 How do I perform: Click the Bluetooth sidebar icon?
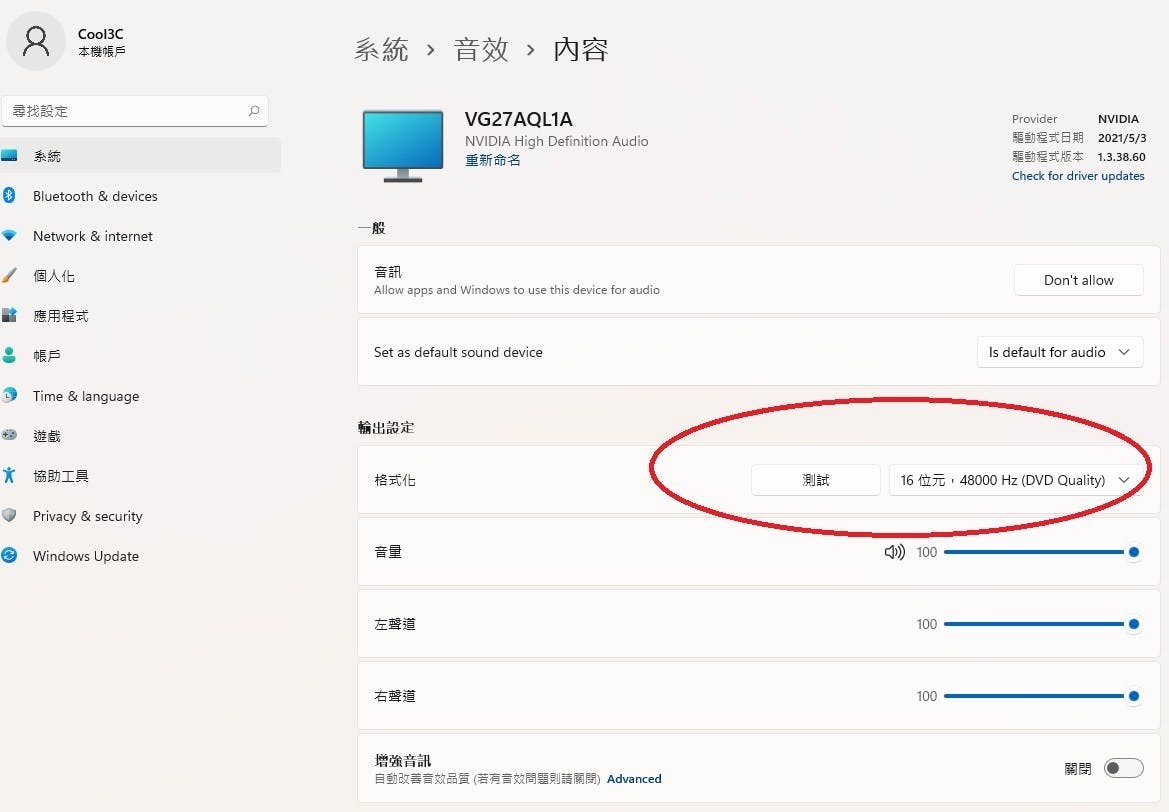[x=9, y=195]
